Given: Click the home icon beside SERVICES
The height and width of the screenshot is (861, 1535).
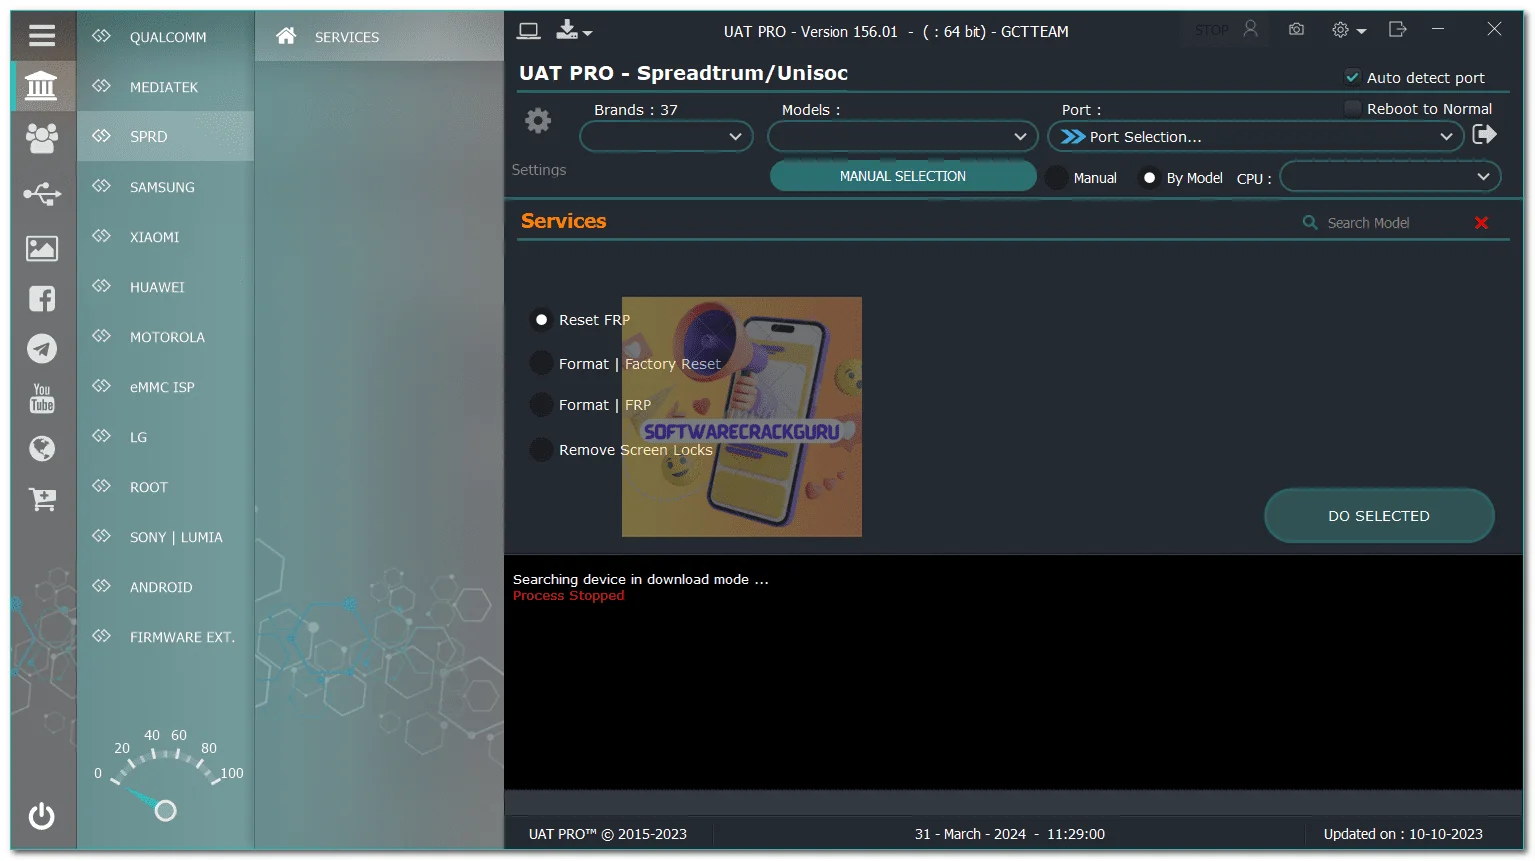Looking at the screenshot, I should coord(286,36).
